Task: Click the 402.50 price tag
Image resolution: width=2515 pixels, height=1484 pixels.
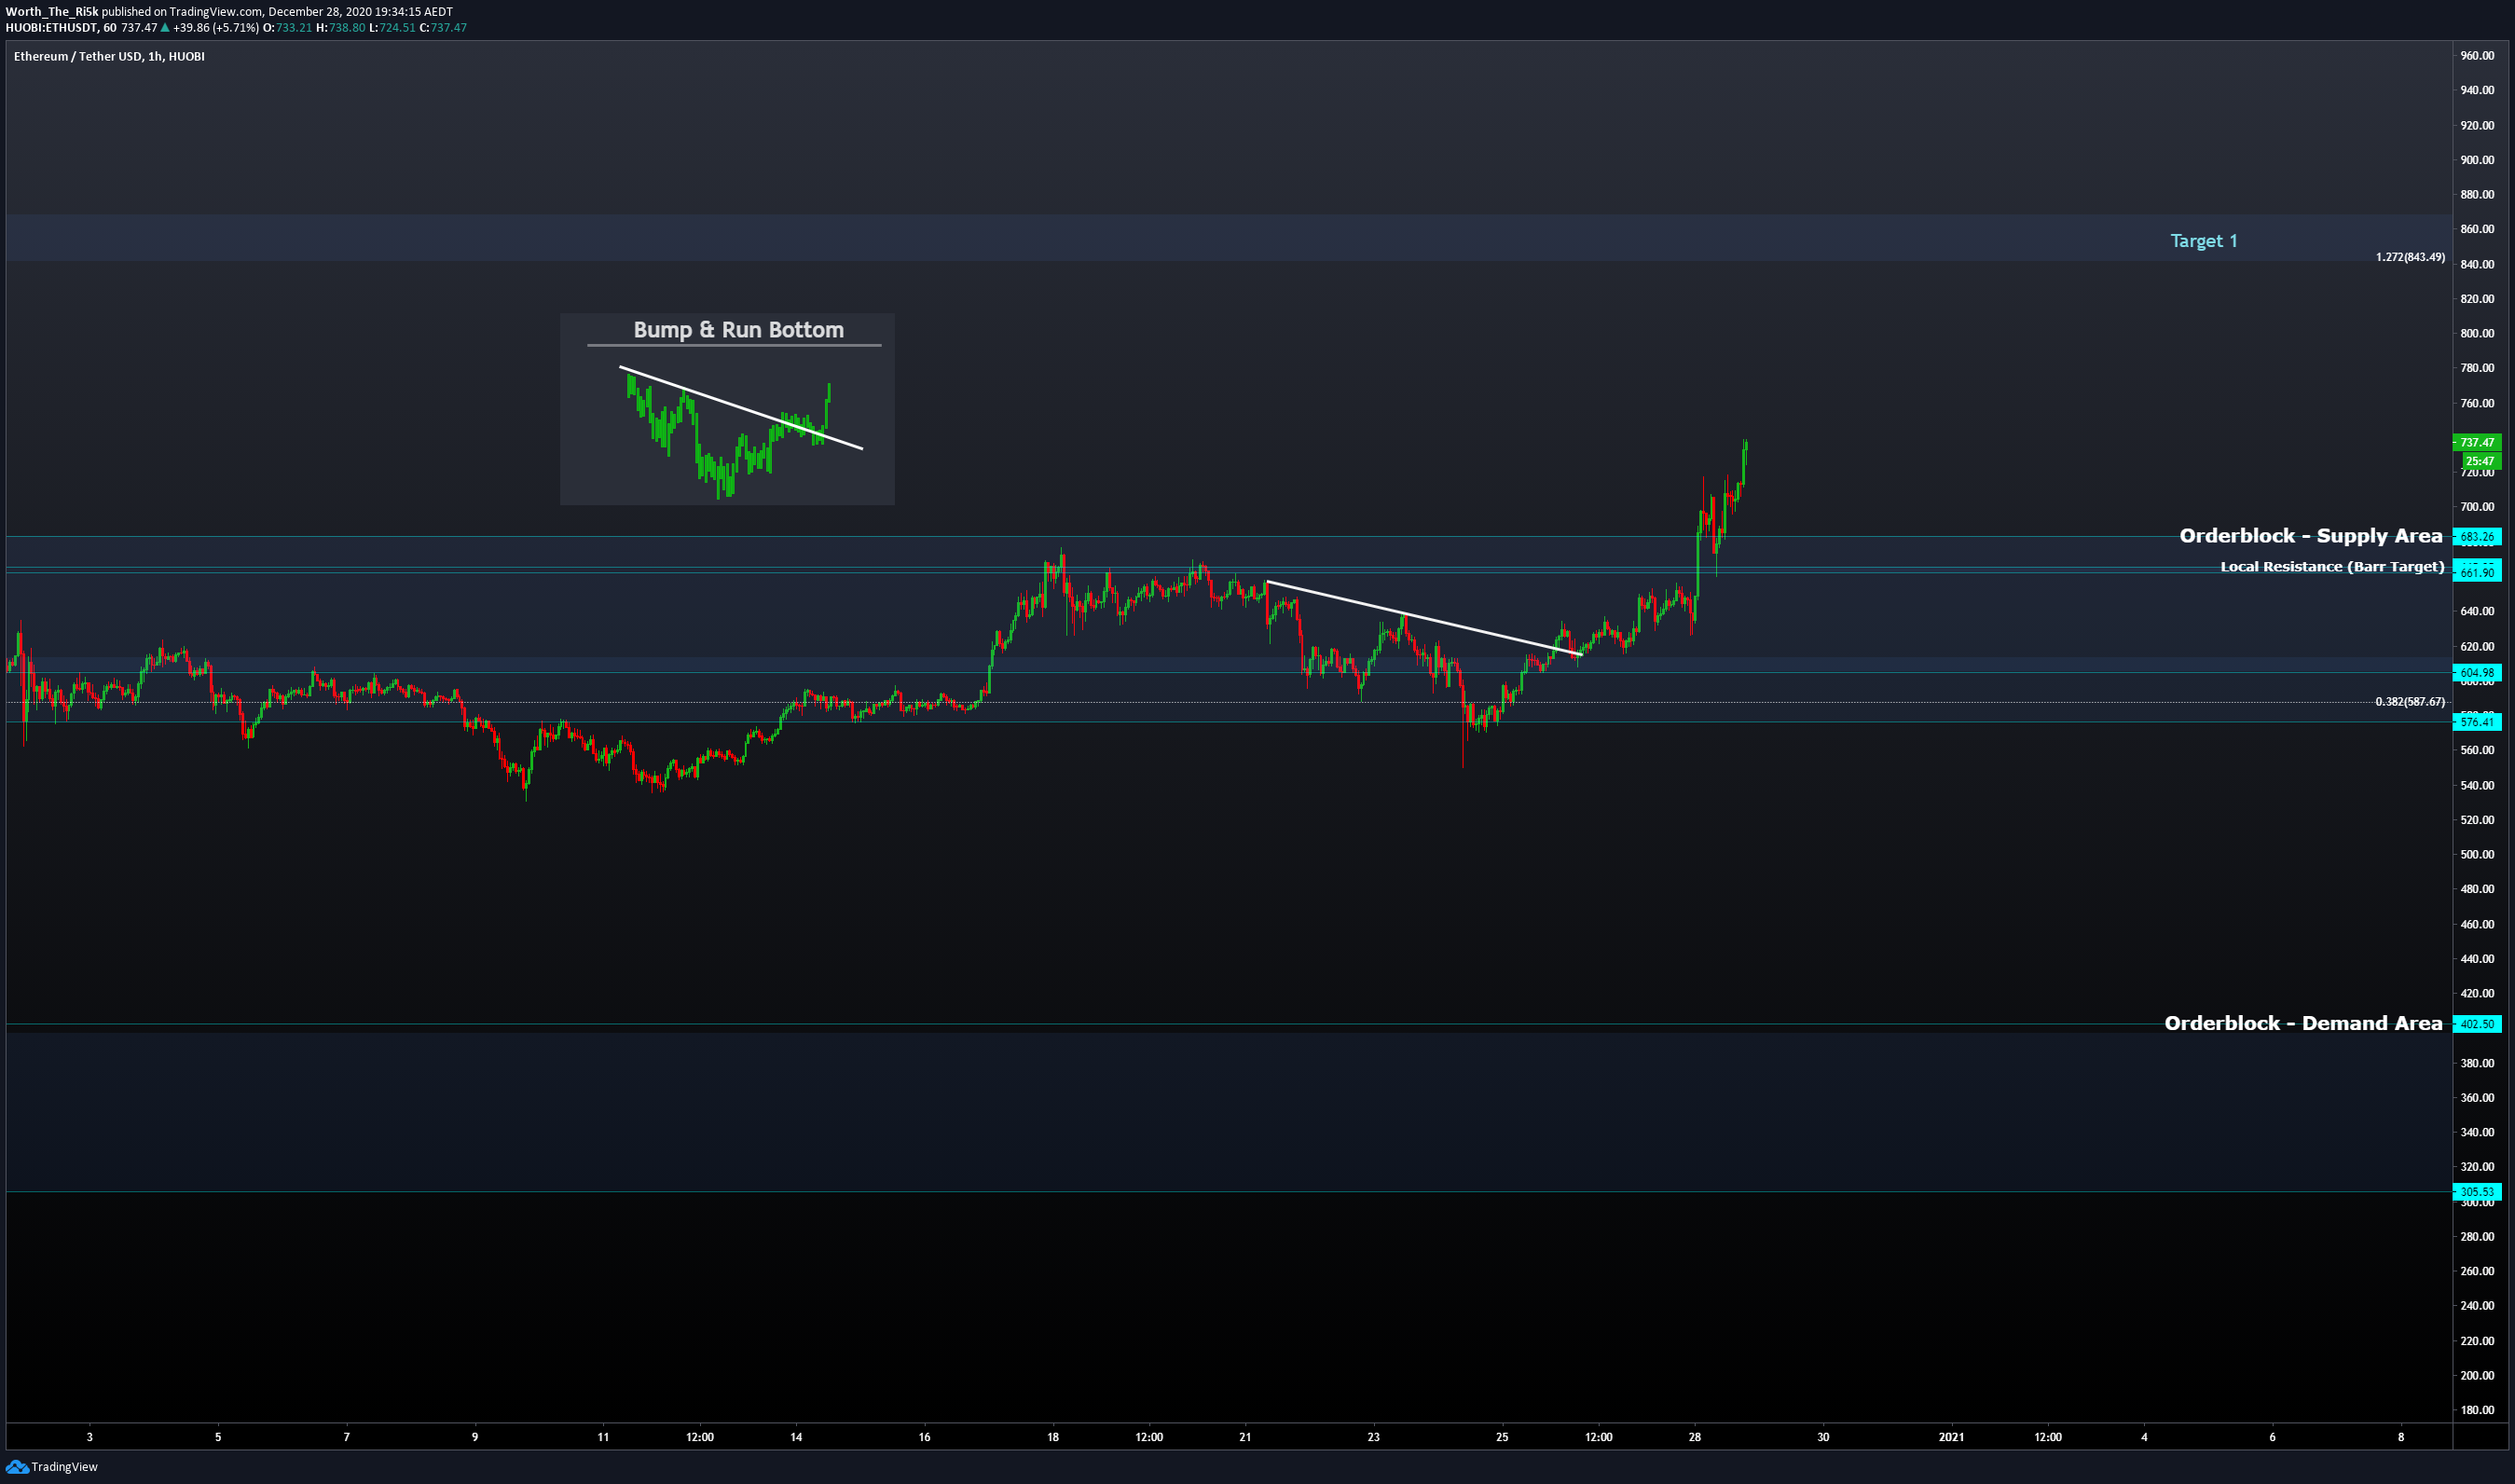Action: [x=2477, y=1024]
